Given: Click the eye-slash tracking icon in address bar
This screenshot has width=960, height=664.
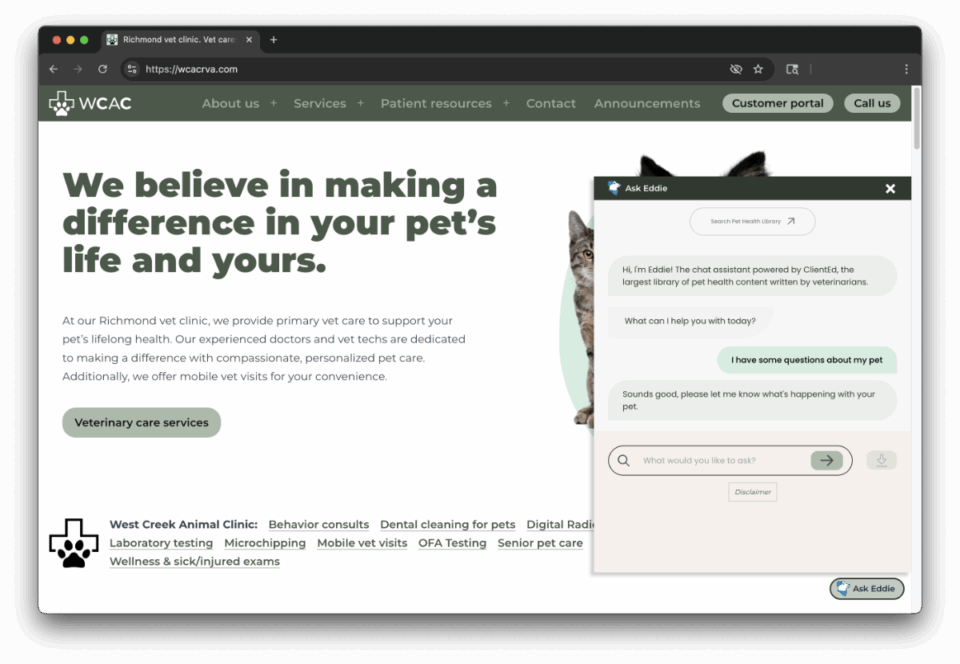Looking at the screenshot, I should 736,69.
